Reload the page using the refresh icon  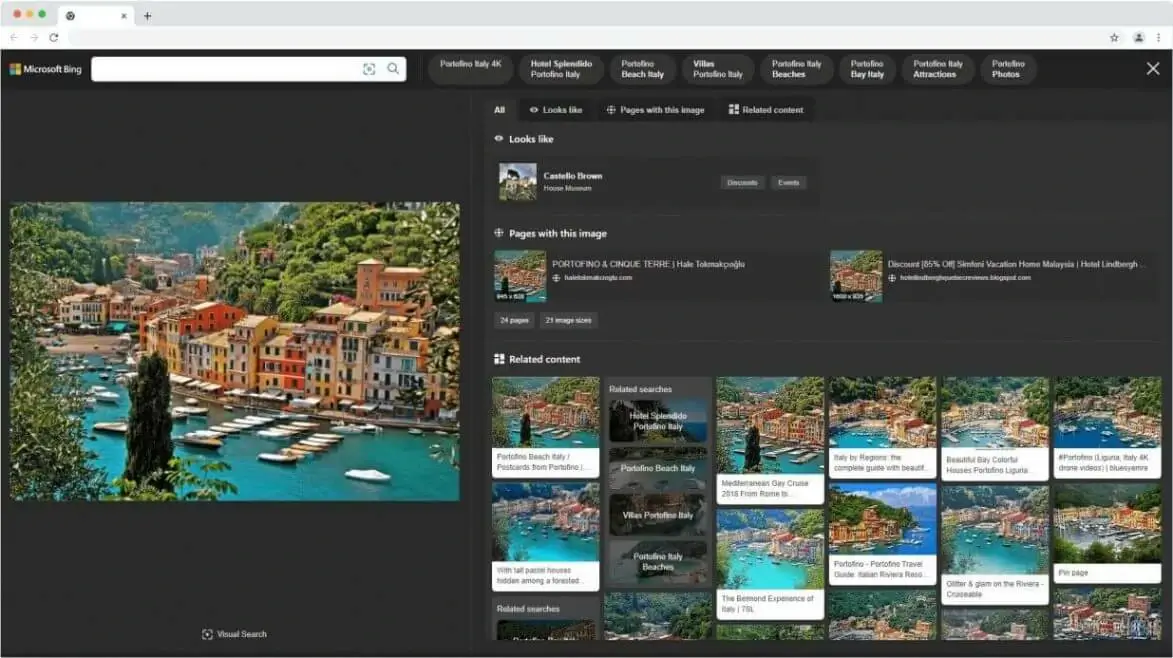tap(52, 36)
